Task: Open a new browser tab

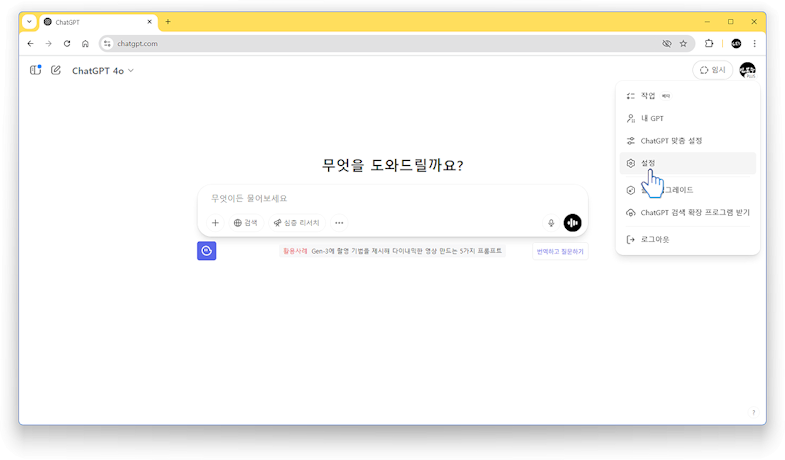Action: click(168, 22)
